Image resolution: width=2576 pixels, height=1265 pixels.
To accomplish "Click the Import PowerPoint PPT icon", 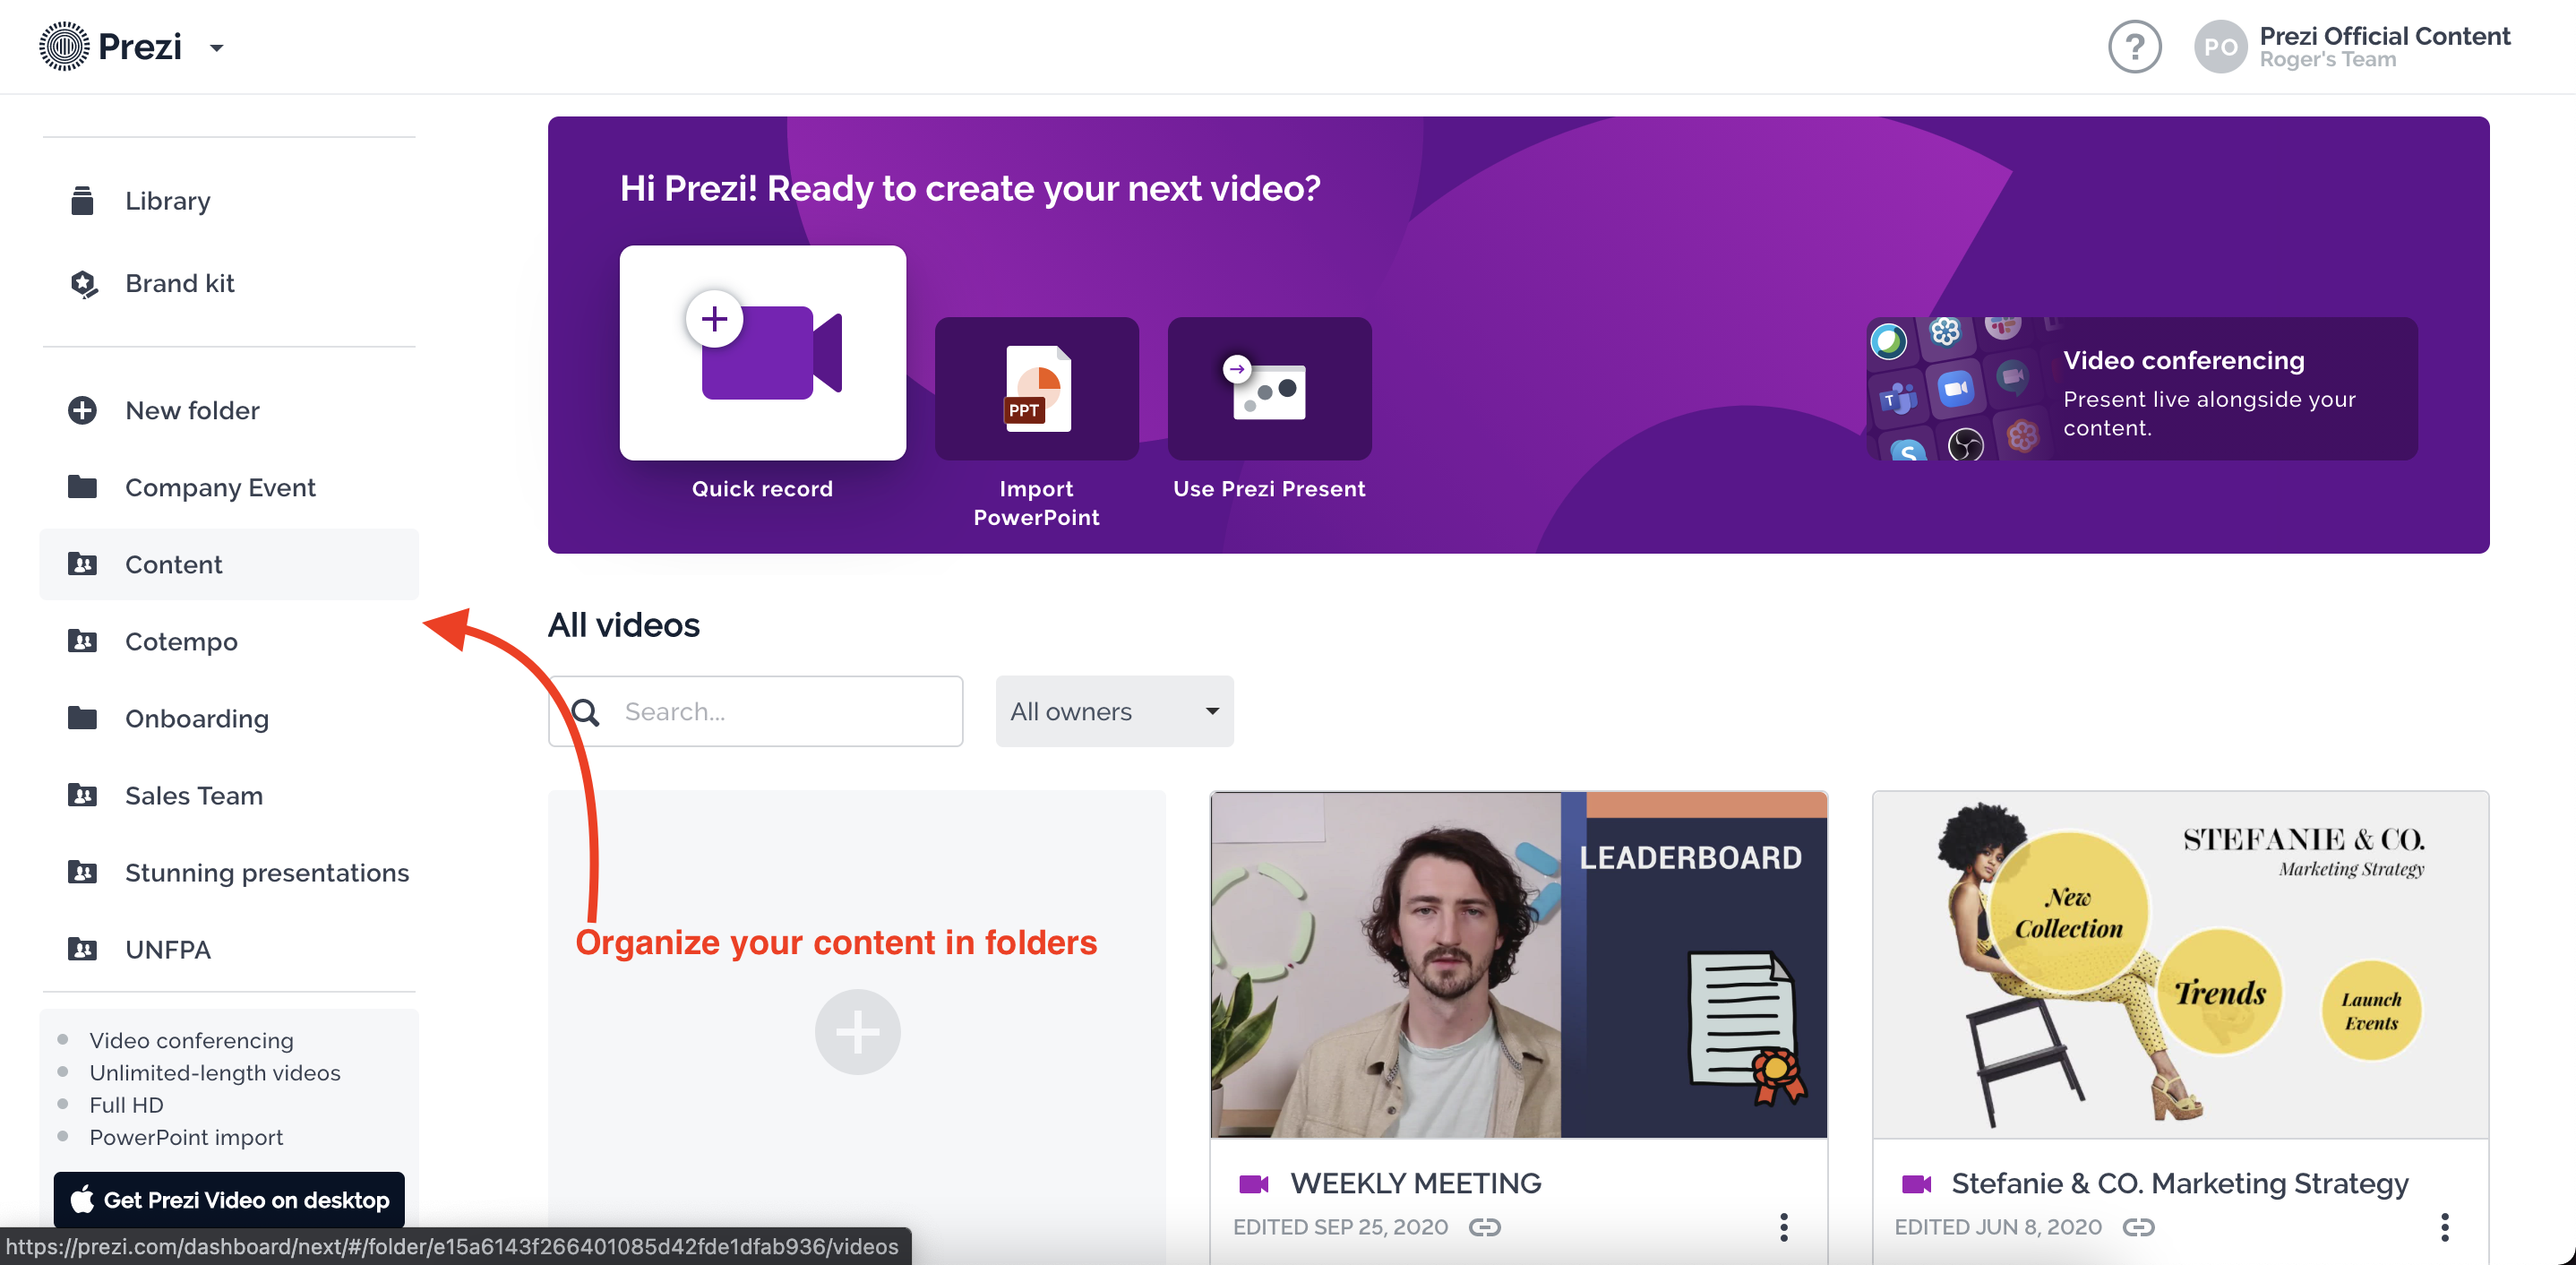I will point(1036,389).
